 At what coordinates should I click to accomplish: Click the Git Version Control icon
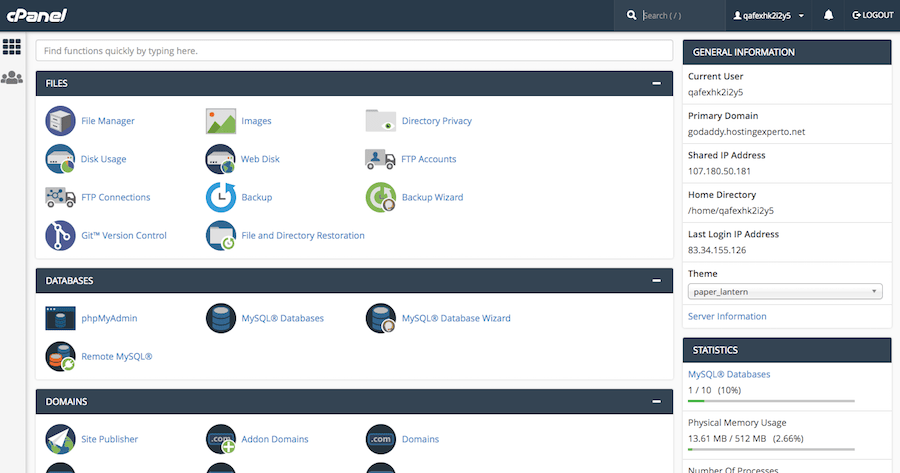(x=60, y=235)
